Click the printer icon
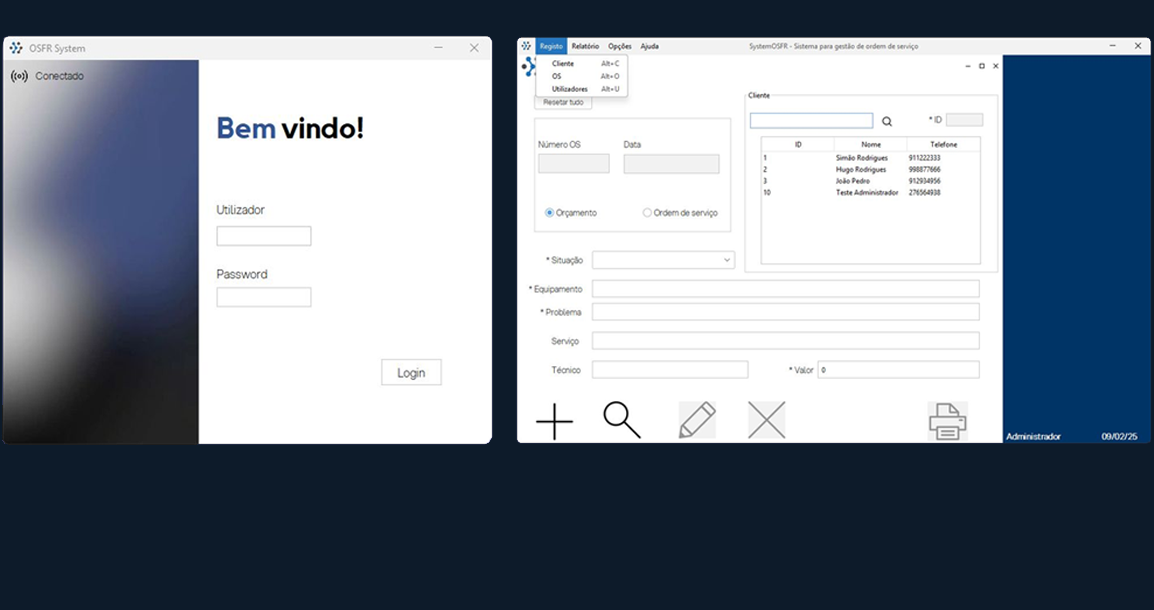Image resolution: width=1154 pixels, height=610 pixels. click(x=947, y=421)
